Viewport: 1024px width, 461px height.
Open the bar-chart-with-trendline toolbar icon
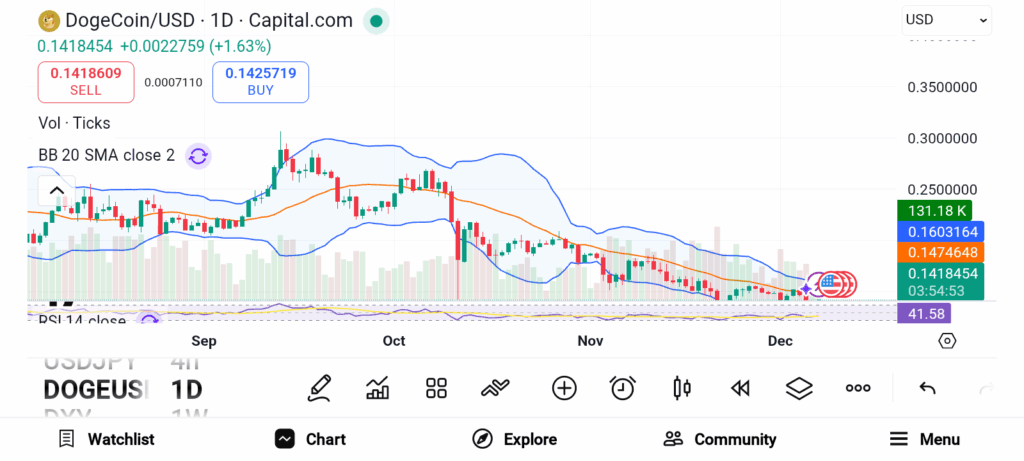[378, 388]
